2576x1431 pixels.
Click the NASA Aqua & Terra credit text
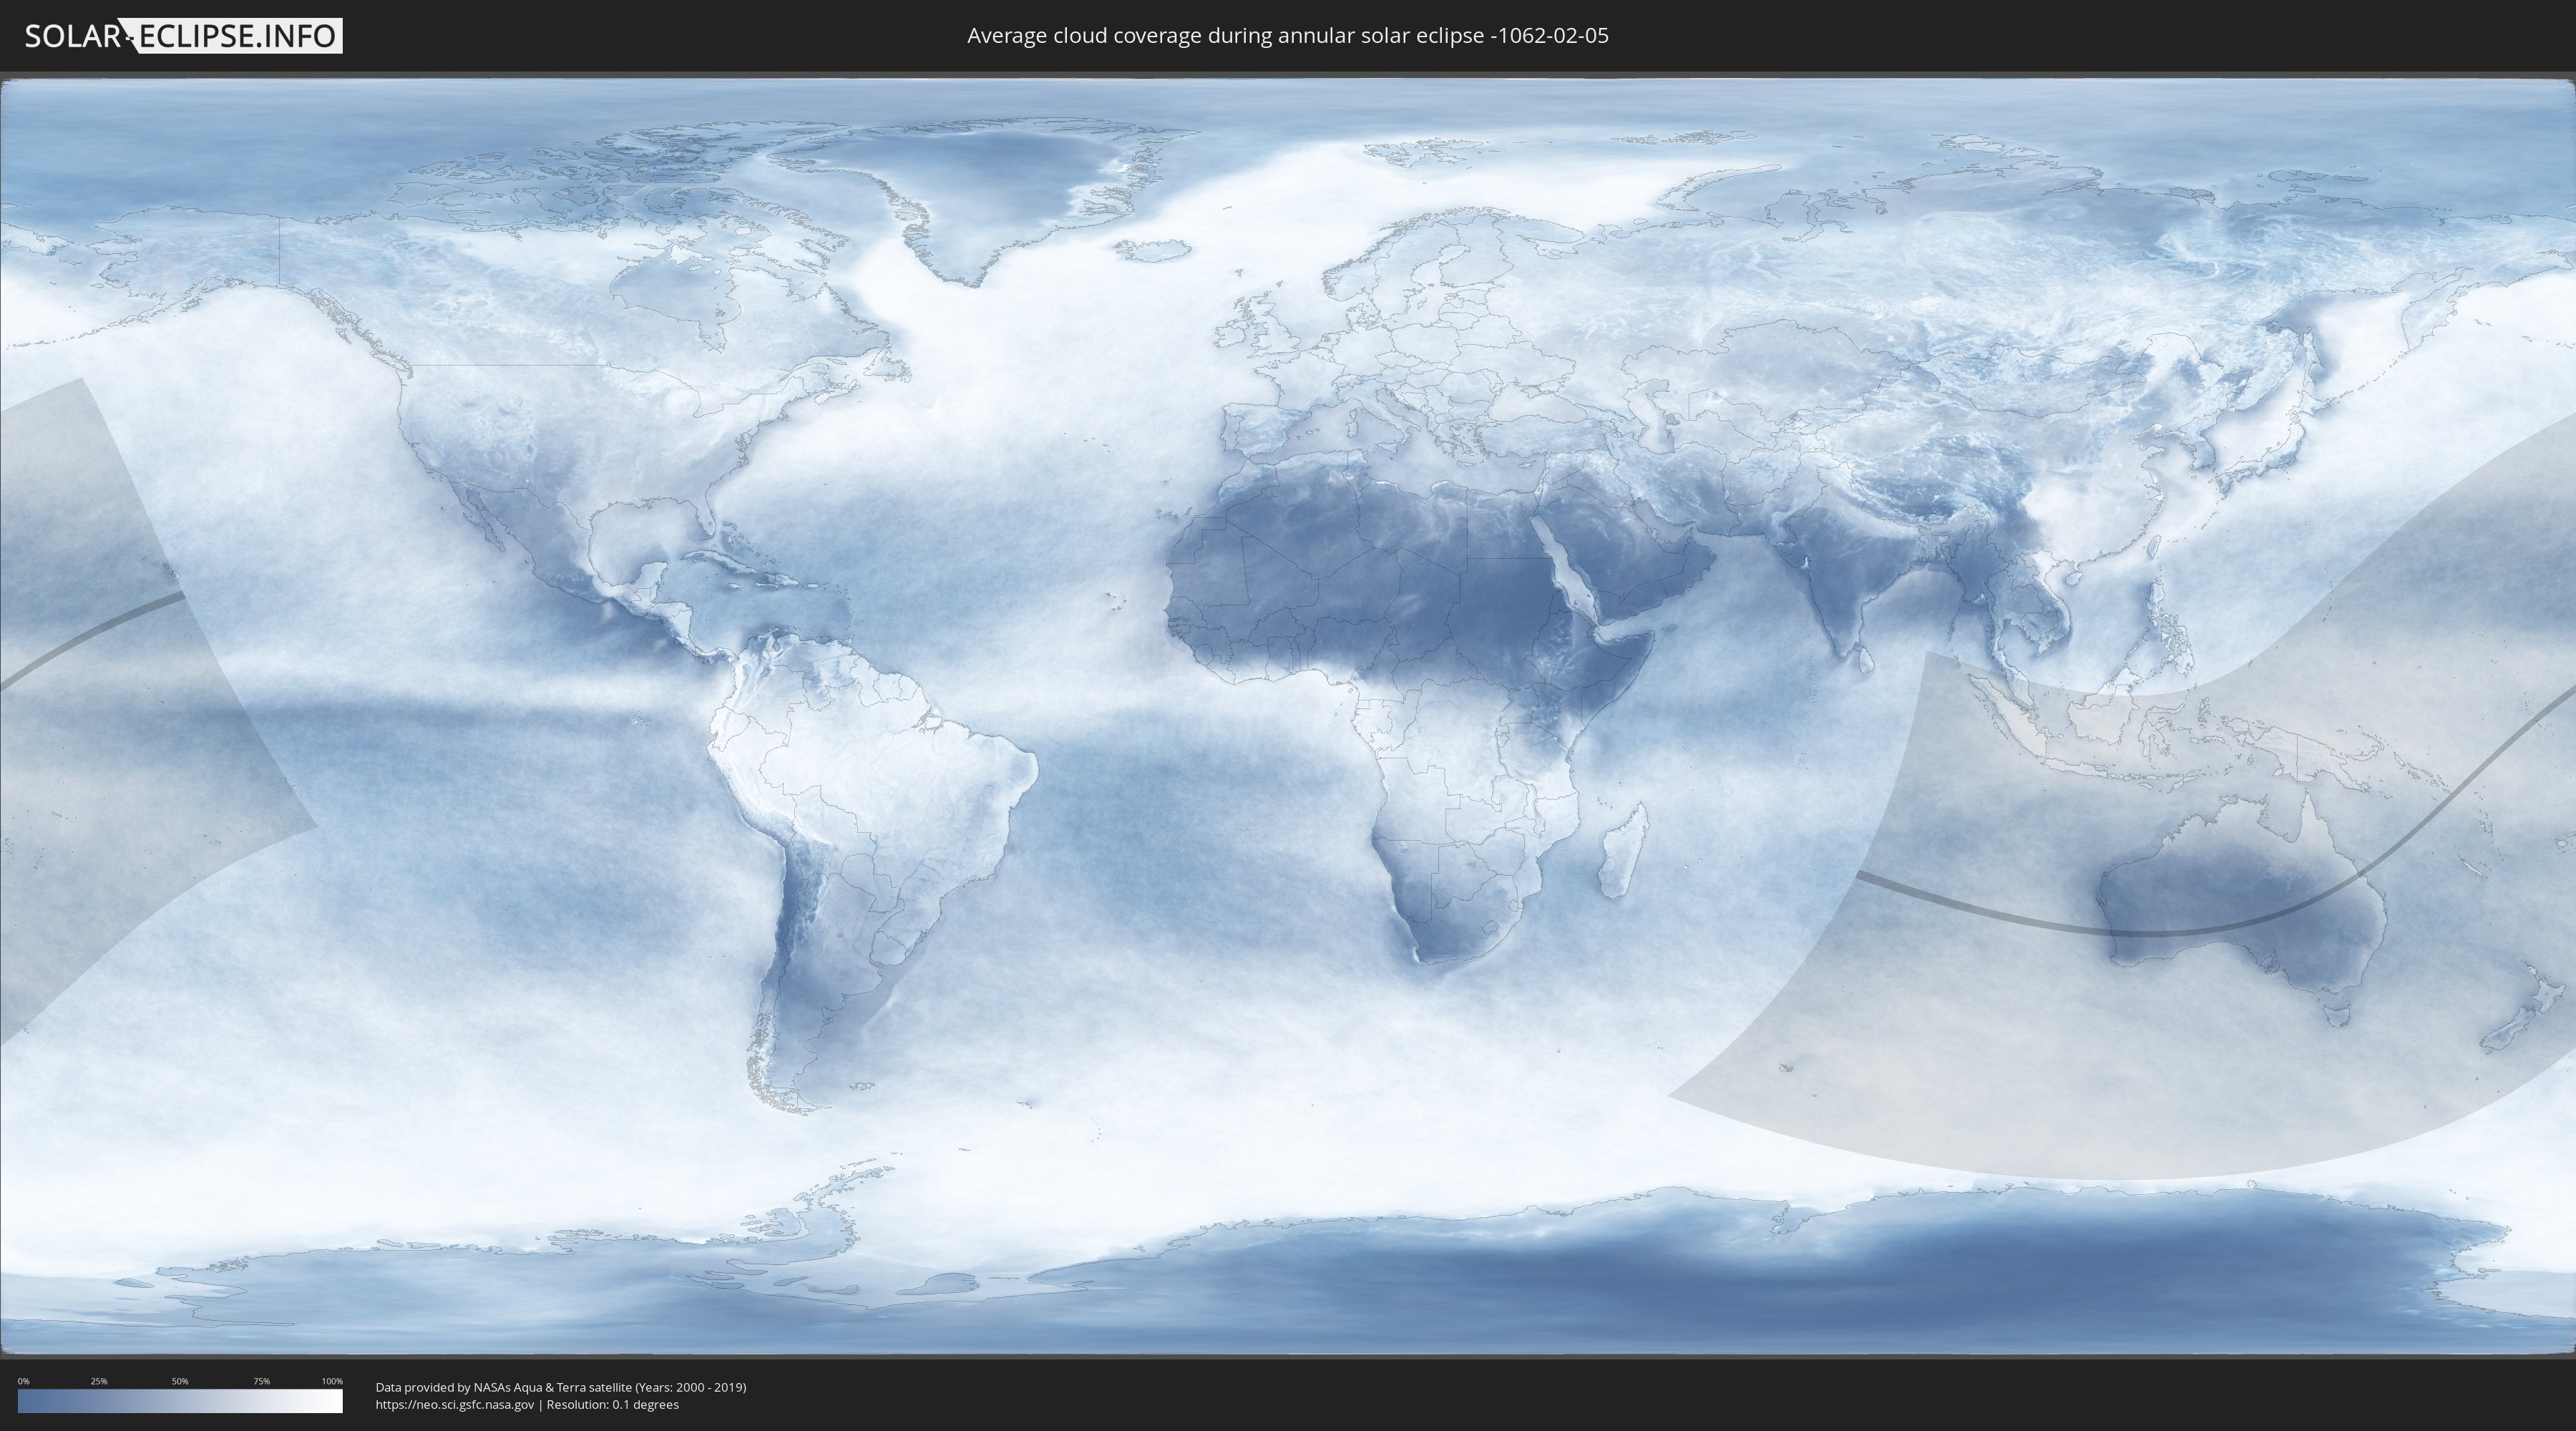click(560, 1387)
